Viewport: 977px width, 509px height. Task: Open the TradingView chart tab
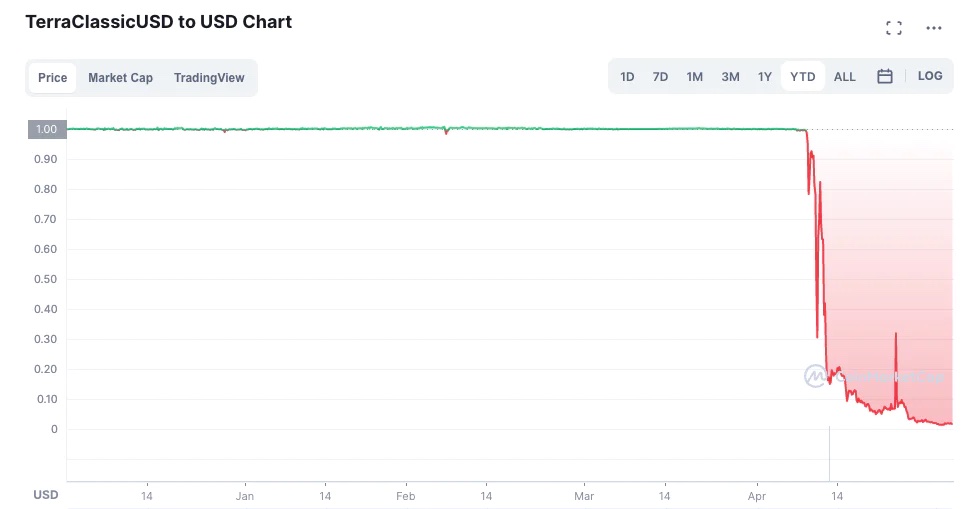209,78
